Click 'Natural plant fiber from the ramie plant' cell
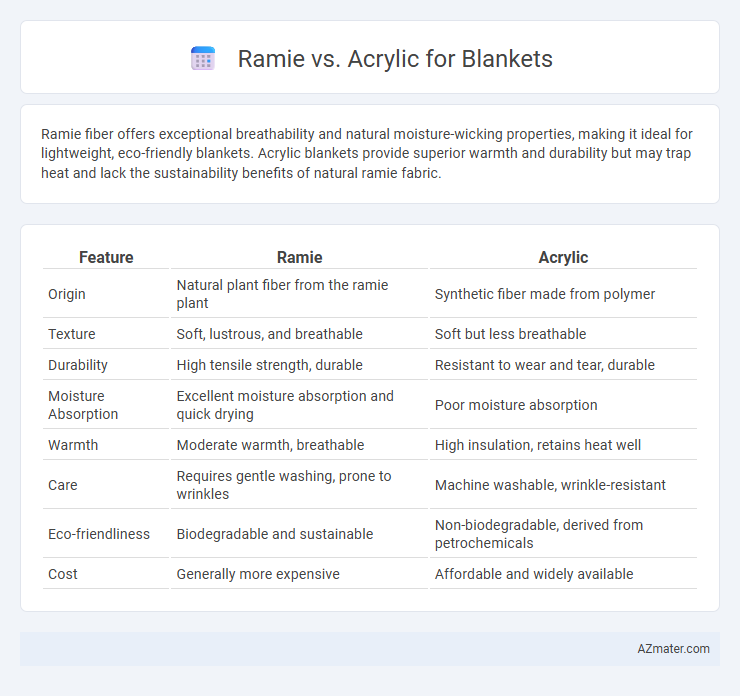The height and width of the screenshot is (696, 740). coord(299,294)
